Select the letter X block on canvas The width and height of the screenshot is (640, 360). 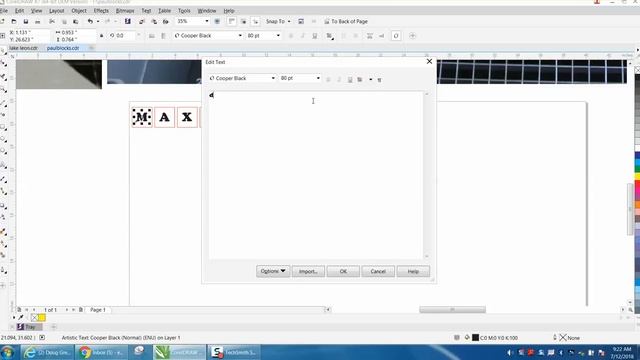(x=187, y=117)
